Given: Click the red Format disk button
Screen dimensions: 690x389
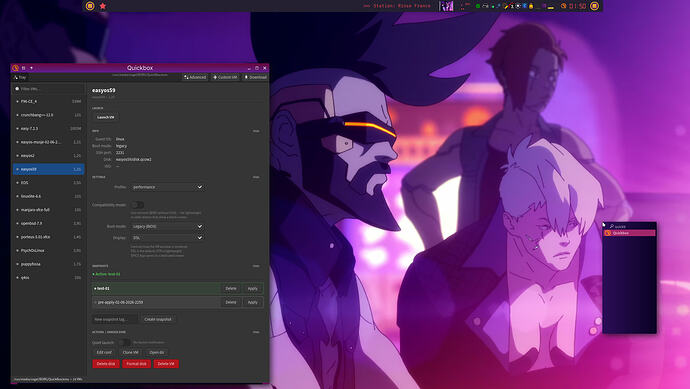Looking at the screenshot, I should coord(136,364).
